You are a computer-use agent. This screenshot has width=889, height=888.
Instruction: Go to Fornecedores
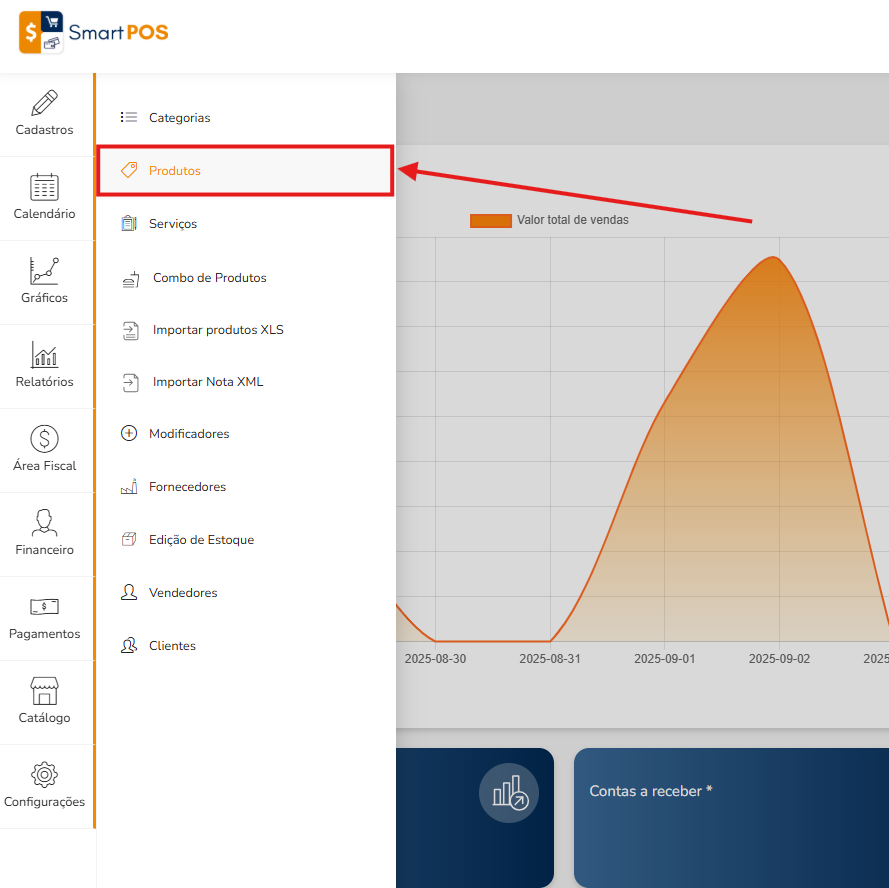click(x=246, y=487)
